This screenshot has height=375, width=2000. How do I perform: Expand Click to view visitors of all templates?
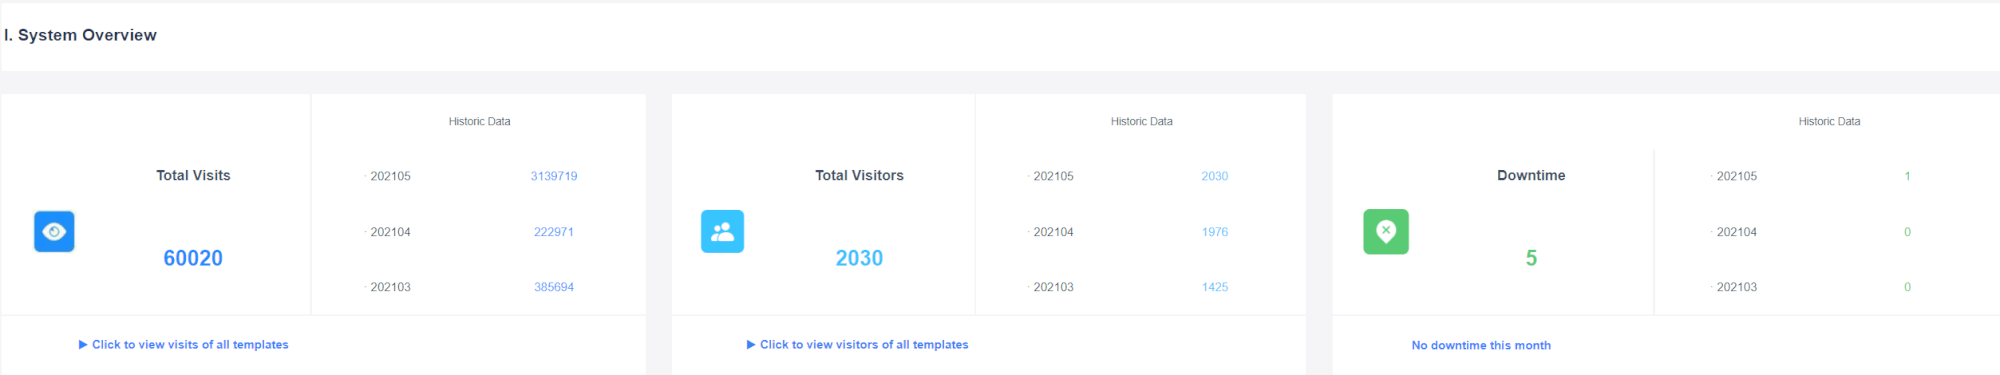pyautogui.click(x=858, y=344)
